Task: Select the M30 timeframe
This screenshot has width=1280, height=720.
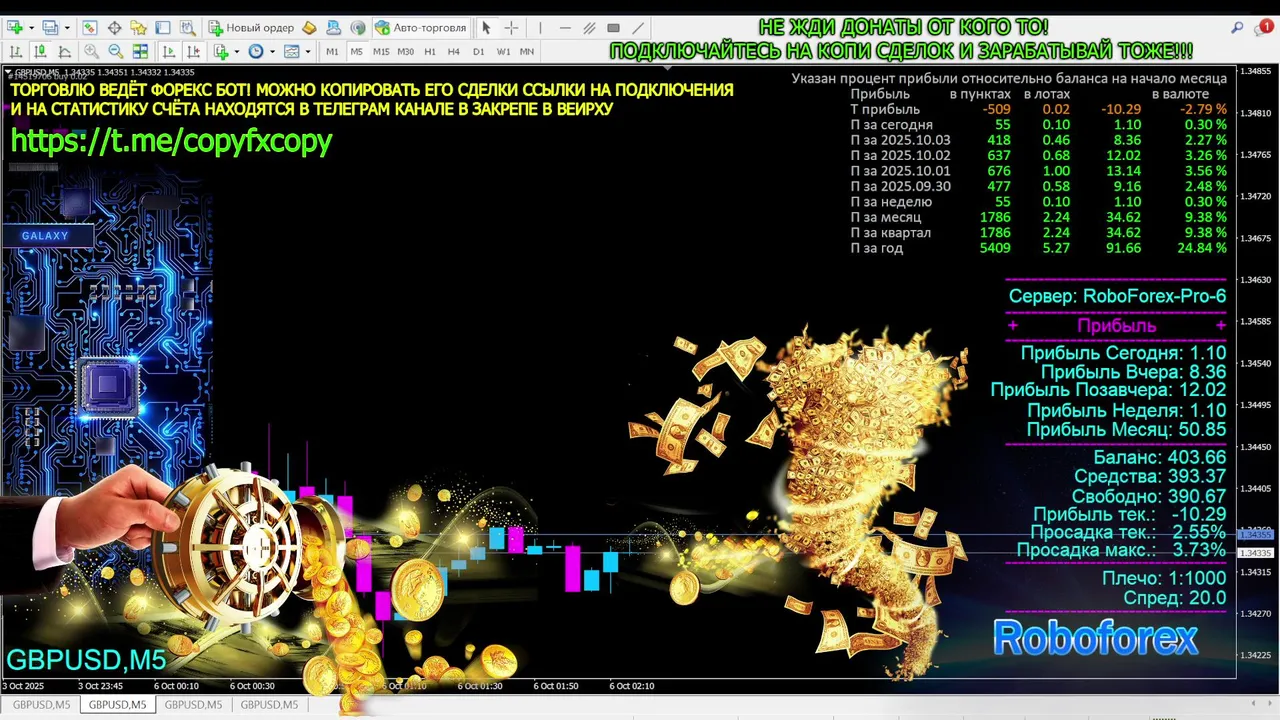Action: (405, 51)
